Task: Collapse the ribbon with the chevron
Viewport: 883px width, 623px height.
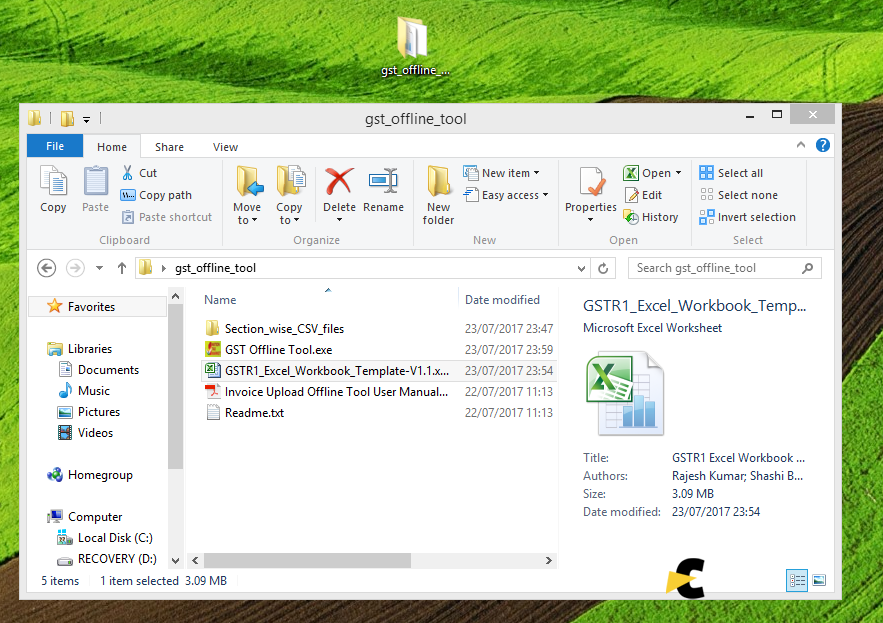Action: [801, 145]
